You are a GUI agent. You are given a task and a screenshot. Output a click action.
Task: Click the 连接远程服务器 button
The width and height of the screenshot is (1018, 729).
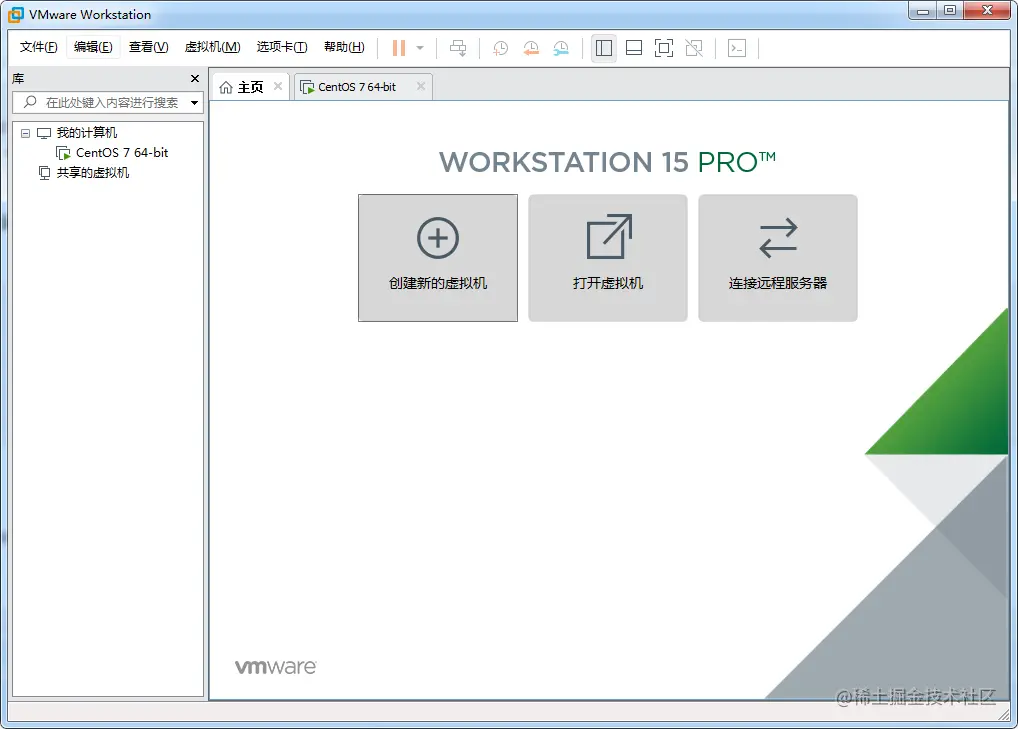click(778, 258)
